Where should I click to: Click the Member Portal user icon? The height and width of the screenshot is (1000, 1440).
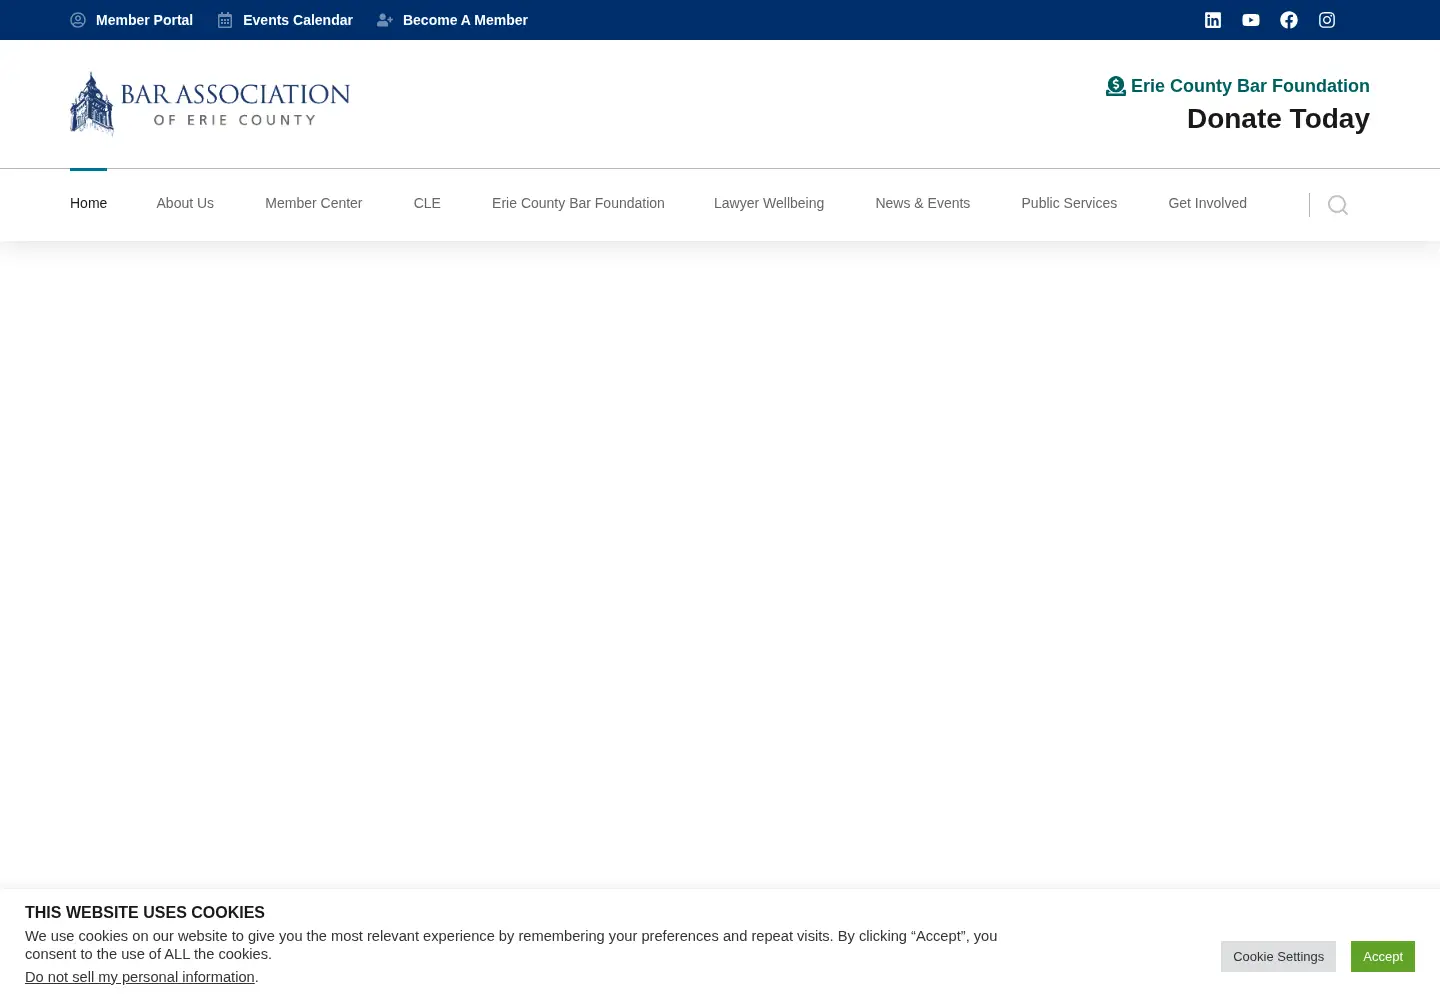coord(78,20)
